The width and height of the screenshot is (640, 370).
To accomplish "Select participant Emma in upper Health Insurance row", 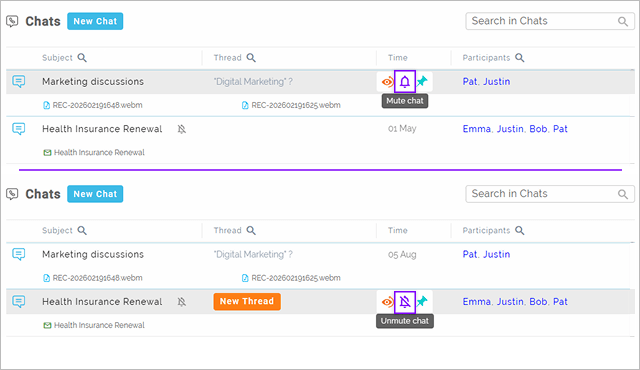I will [x=476, y=129].
